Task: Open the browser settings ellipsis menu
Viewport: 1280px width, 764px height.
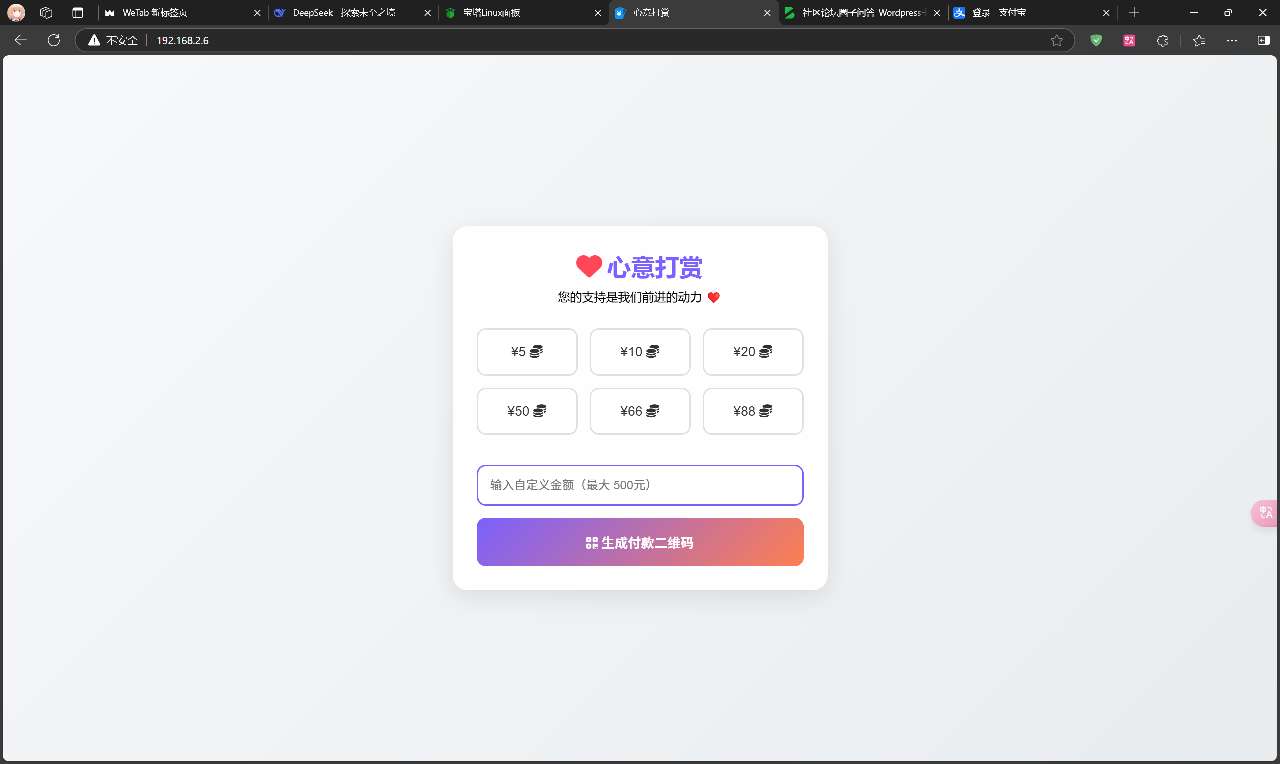Action: point(1232,40)
